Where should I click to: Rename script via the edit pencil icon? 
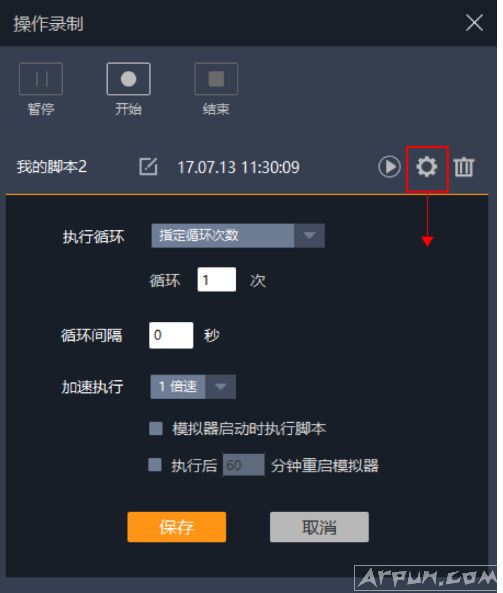pos(148,167)
